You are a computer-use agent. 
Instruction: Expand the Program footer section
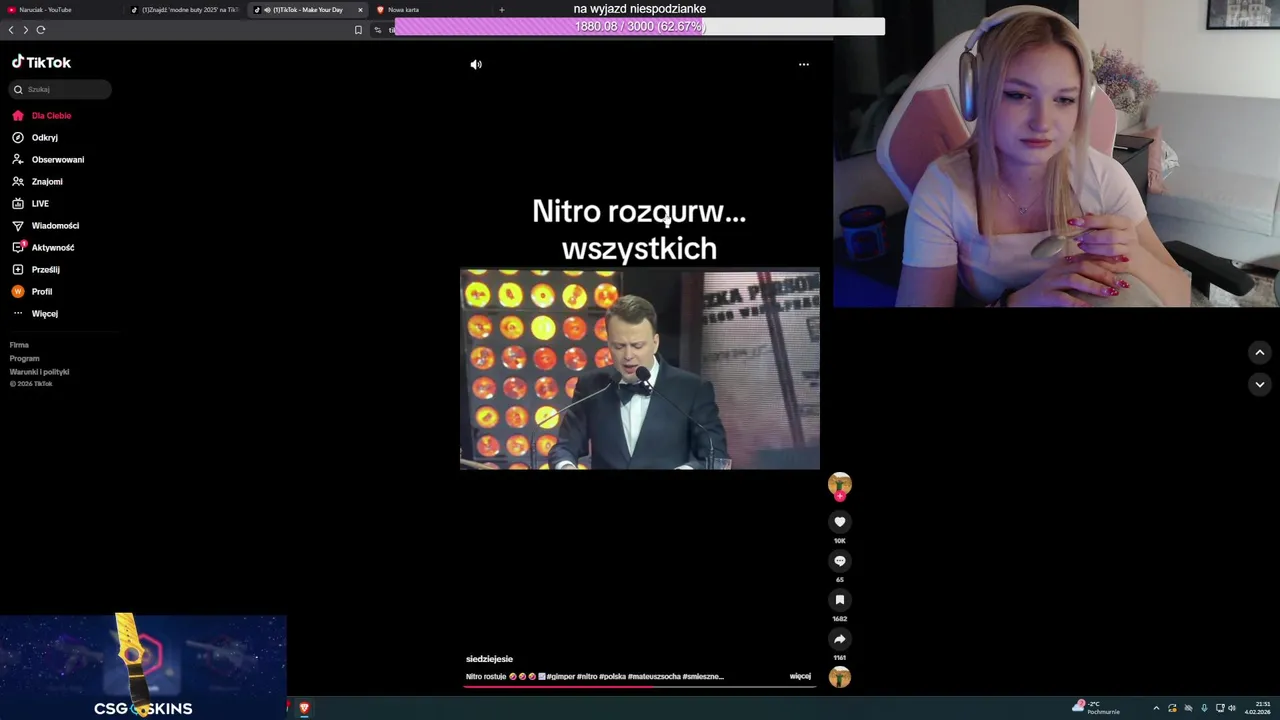24,358
